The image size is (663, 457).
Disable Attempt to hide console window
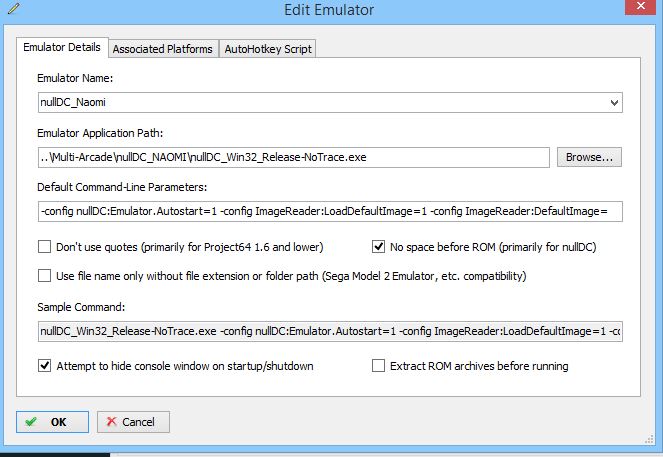44,366
